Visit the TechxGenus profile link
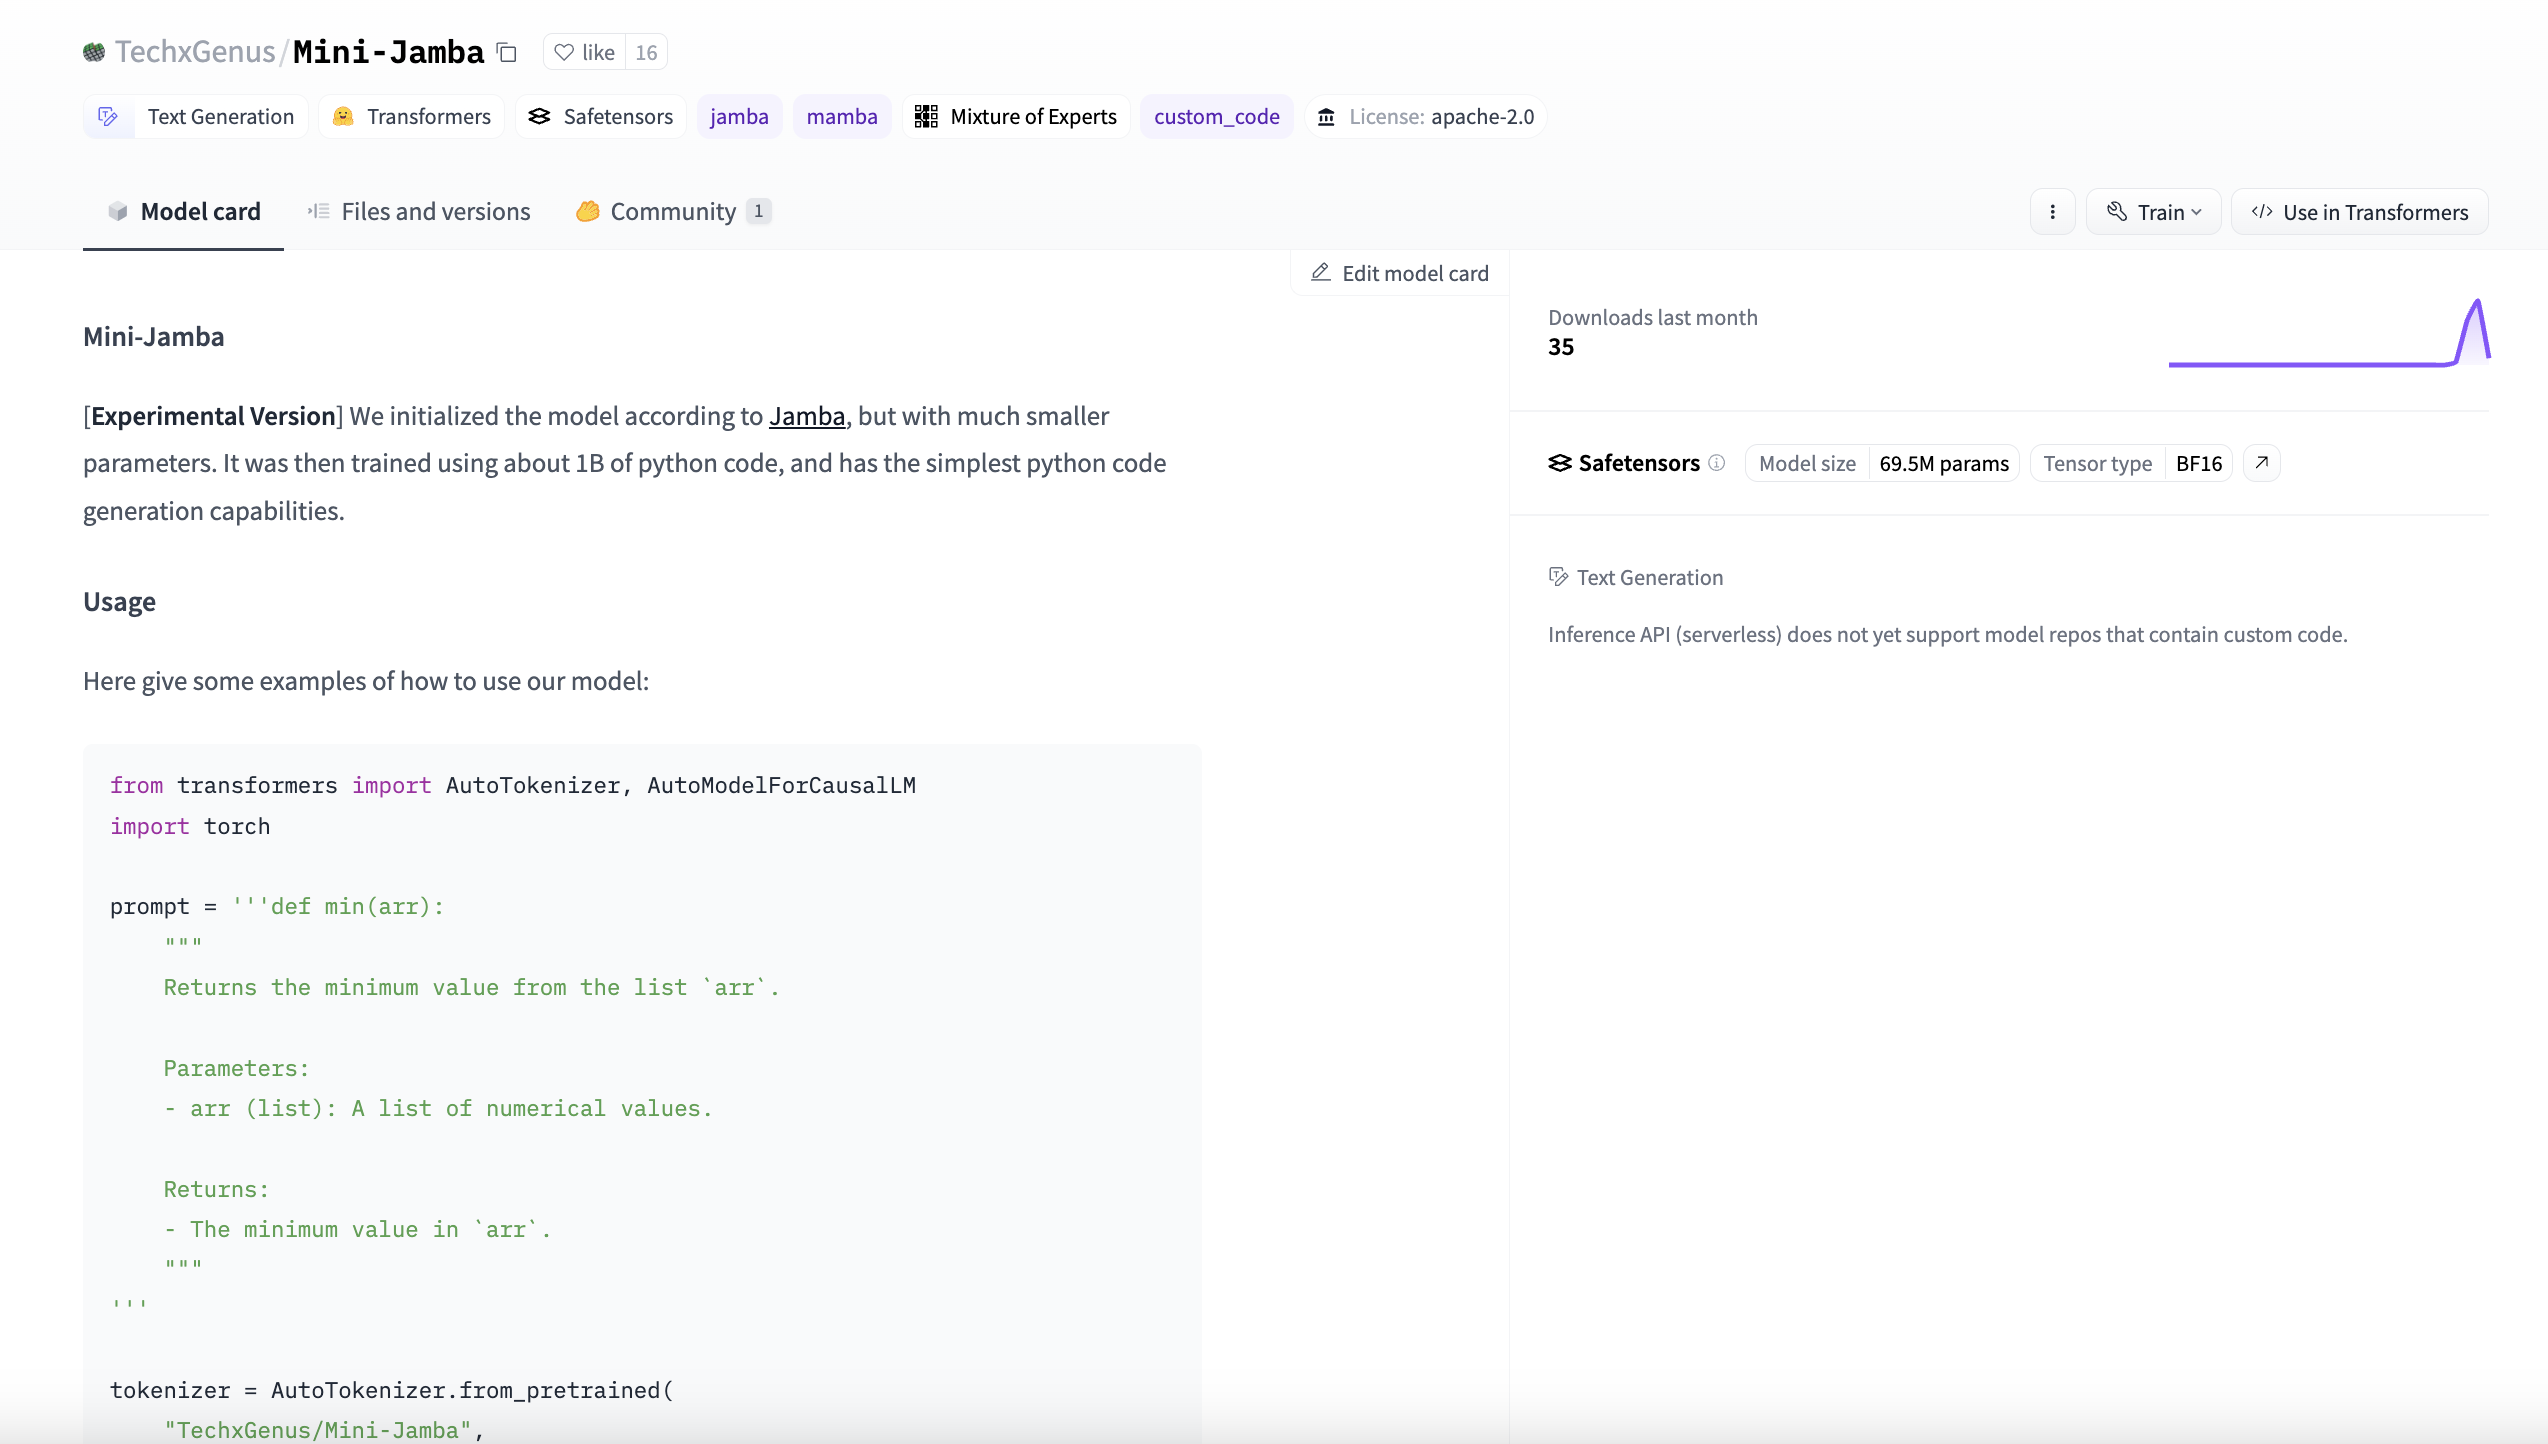Viewport: 2548px width, 1444px height. (x=195, y=51)
